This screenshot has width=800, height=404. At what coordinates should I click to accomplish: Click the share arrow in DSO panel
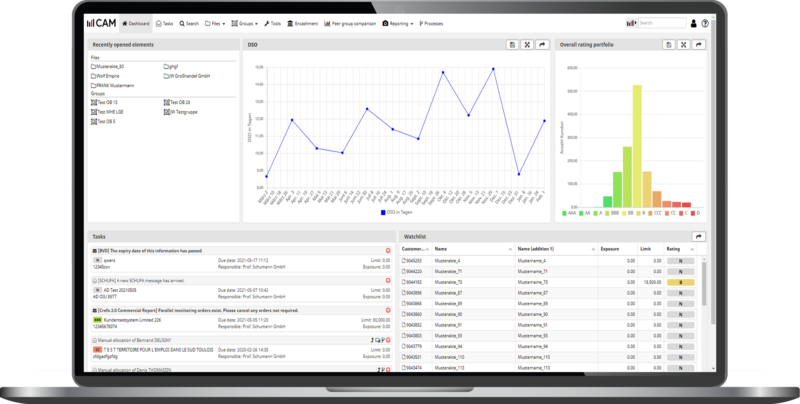click(542, 45)
